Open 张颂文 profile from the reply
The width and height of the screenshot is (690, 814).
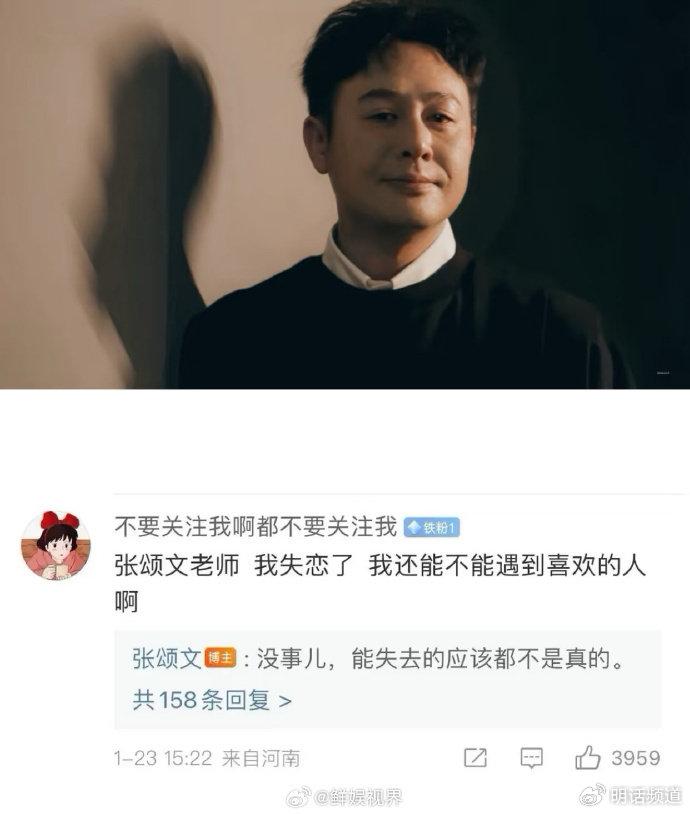pos(167,659)
